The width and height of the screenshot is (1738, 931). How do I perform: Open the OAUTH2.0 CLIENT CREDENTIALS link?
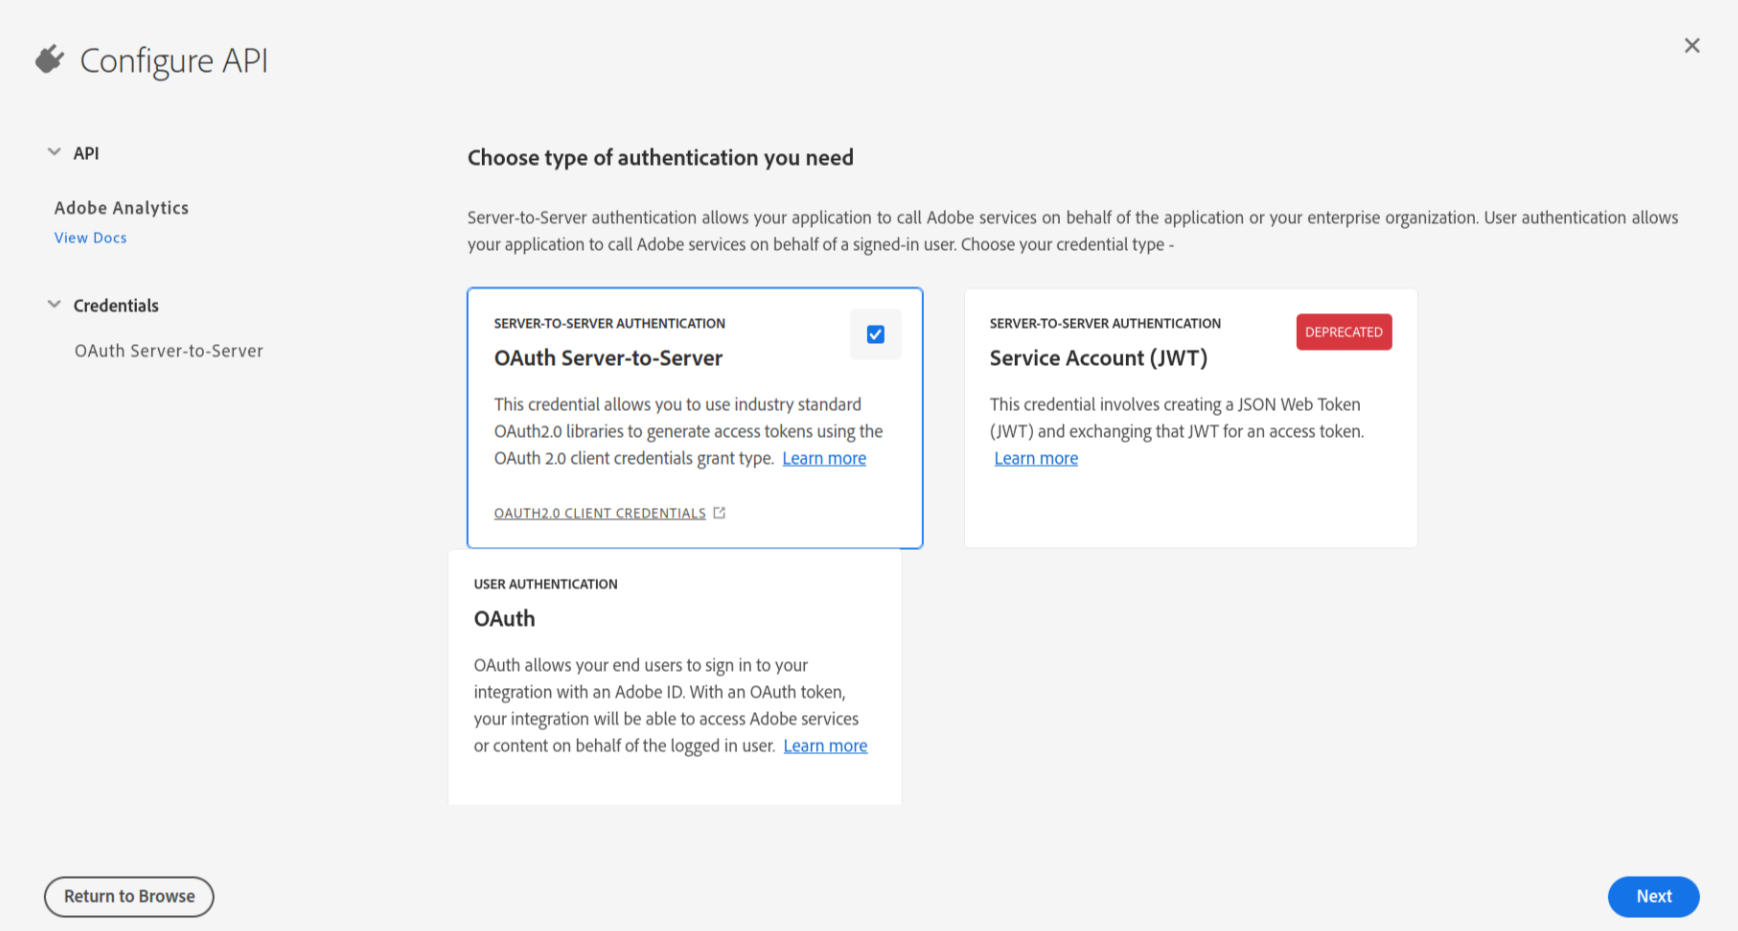pos(599,513)
